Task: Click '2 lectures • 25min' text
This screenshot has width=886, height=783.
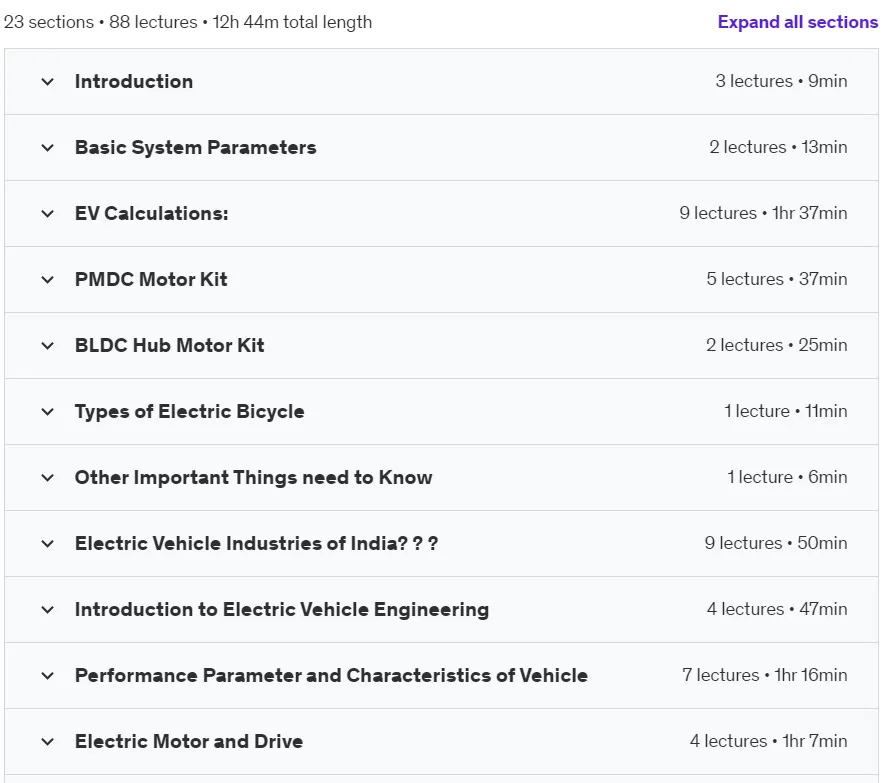Action: tap(776, 345)
